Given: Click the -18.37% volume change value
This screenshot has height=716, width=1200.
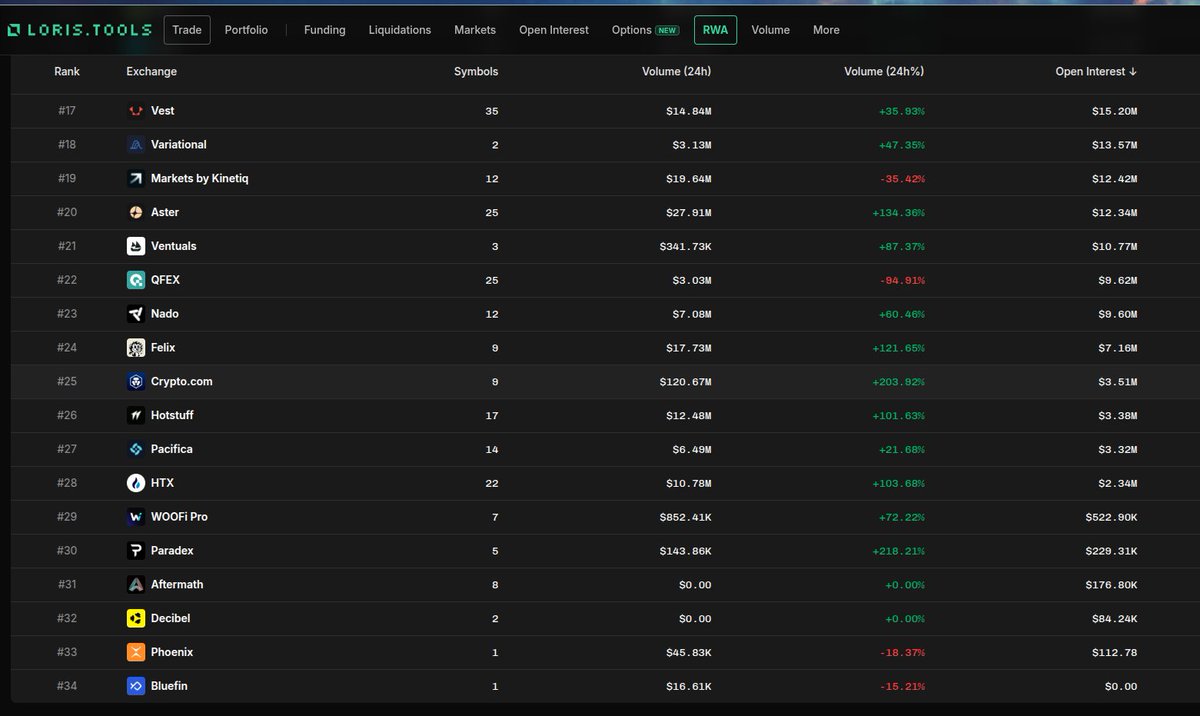Looking at the screenshot, I should [902, 652].
